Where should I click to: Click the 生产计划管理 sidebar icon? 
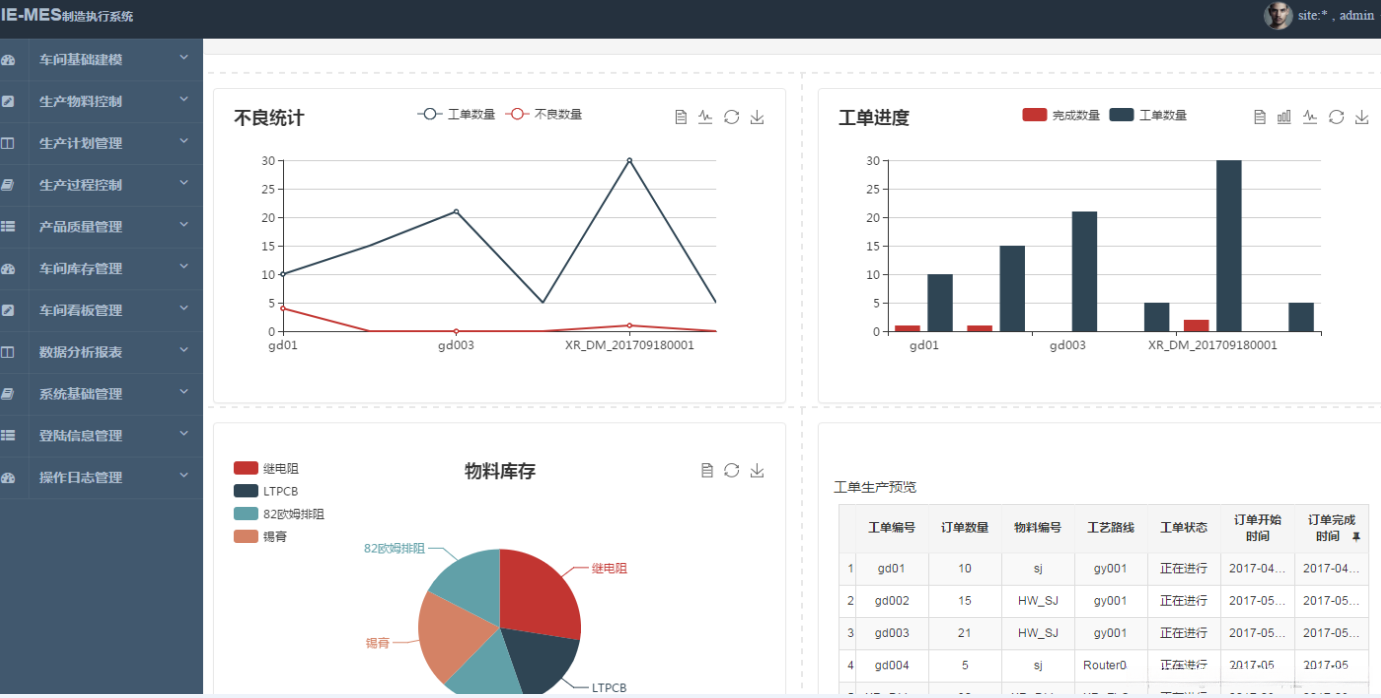pyautogui.click(x=8, y=144)
